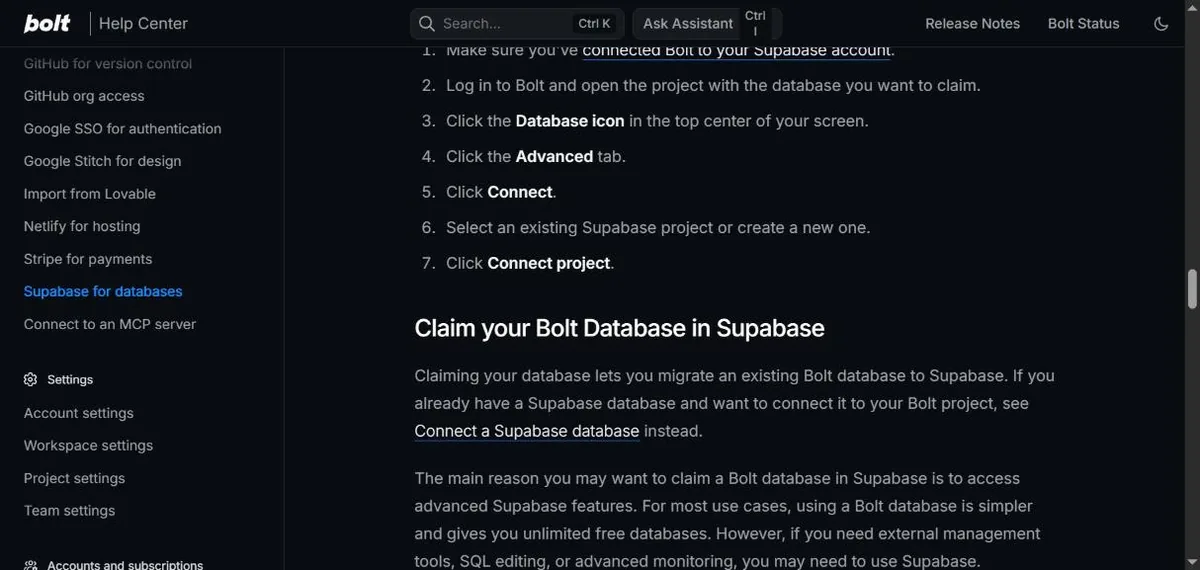Click bold text Database icon
Screen dimensions: 1200x570
pos(570,121)
